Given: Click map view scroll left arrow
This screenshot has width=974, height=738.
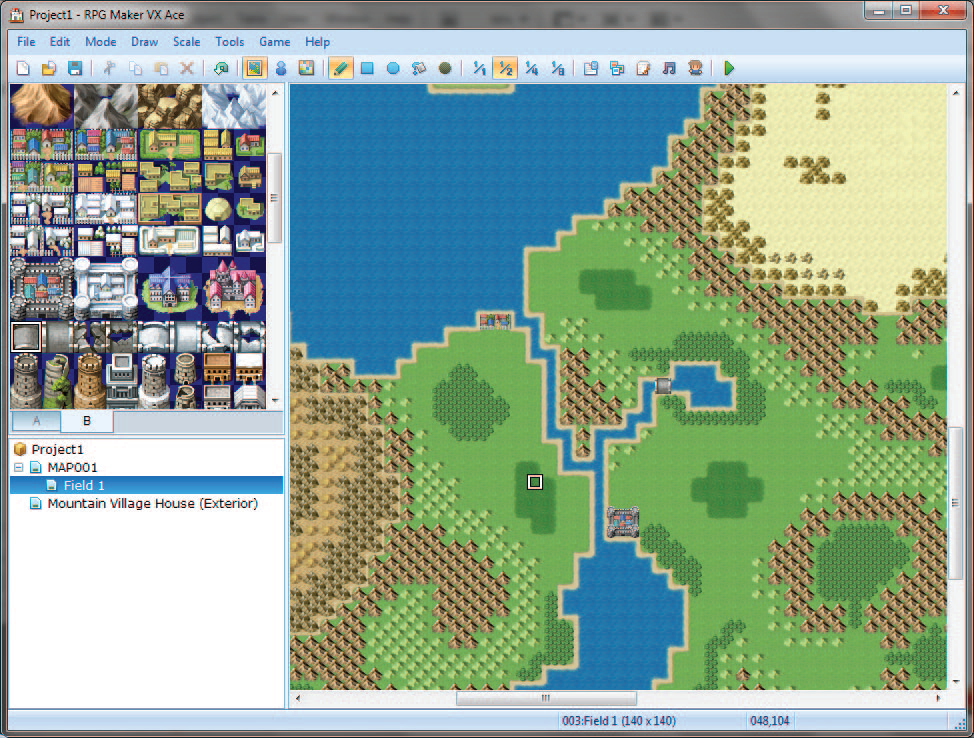Looking at the screenshot, I should click(x=298, y=698).
